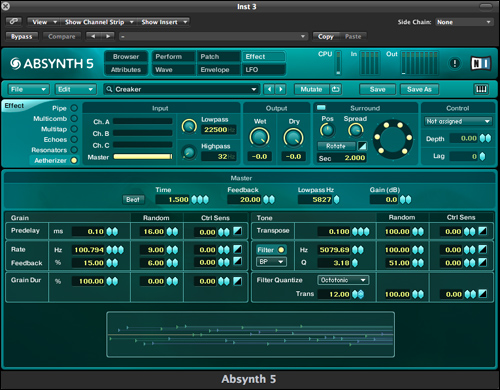Toggle the Master Beat sync button
Image resolution: width=500 pixels, height=390 pixels.
pyautogui.click(x=133, y=200)
